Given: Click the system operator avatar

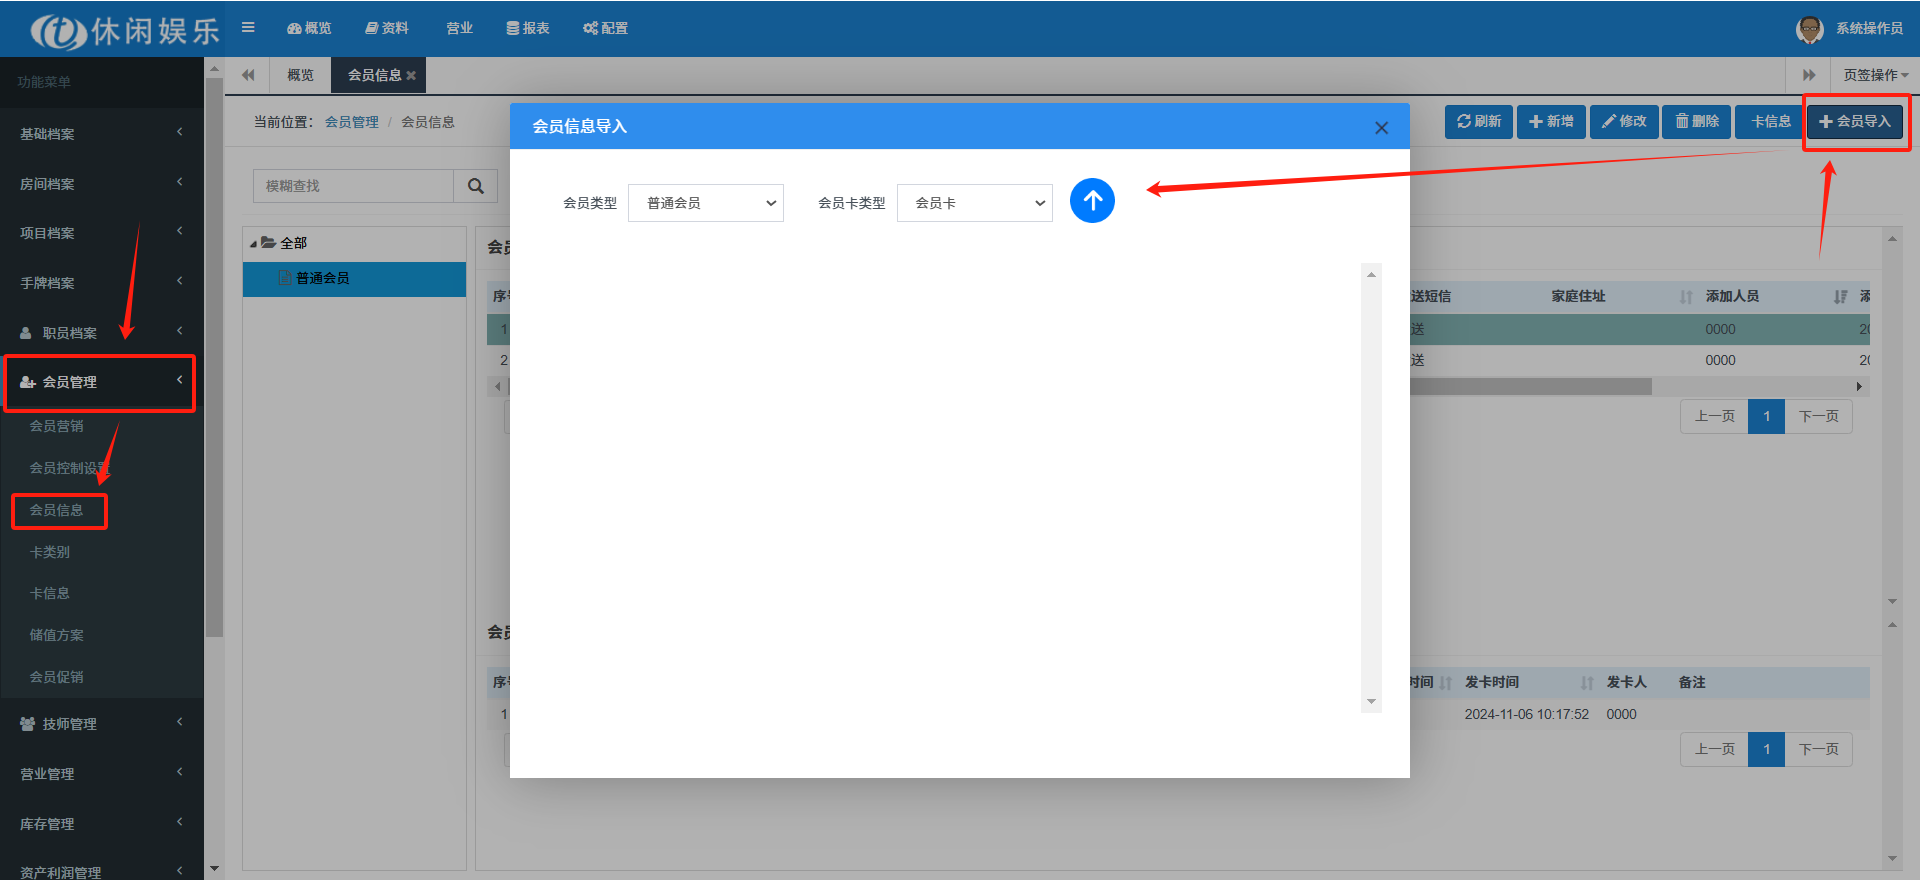Looking at the screenshot, I should coord(1809,29).
